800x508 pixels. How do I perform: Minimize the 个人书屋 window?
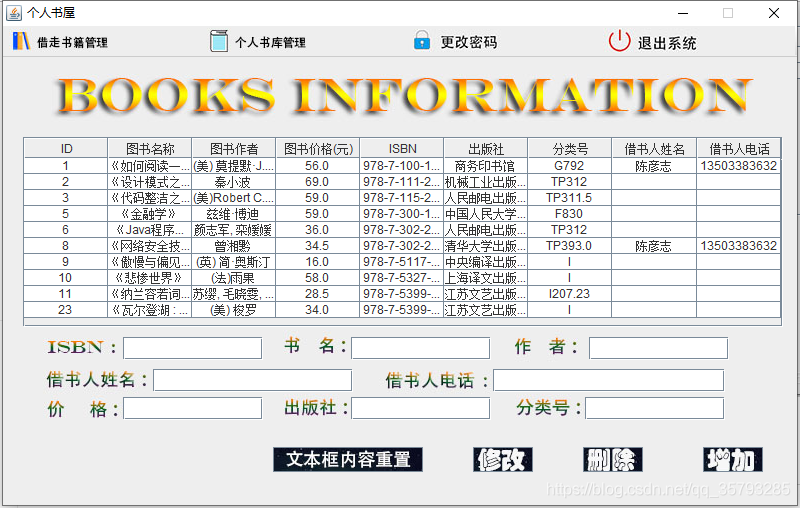(x=684, y=13)
